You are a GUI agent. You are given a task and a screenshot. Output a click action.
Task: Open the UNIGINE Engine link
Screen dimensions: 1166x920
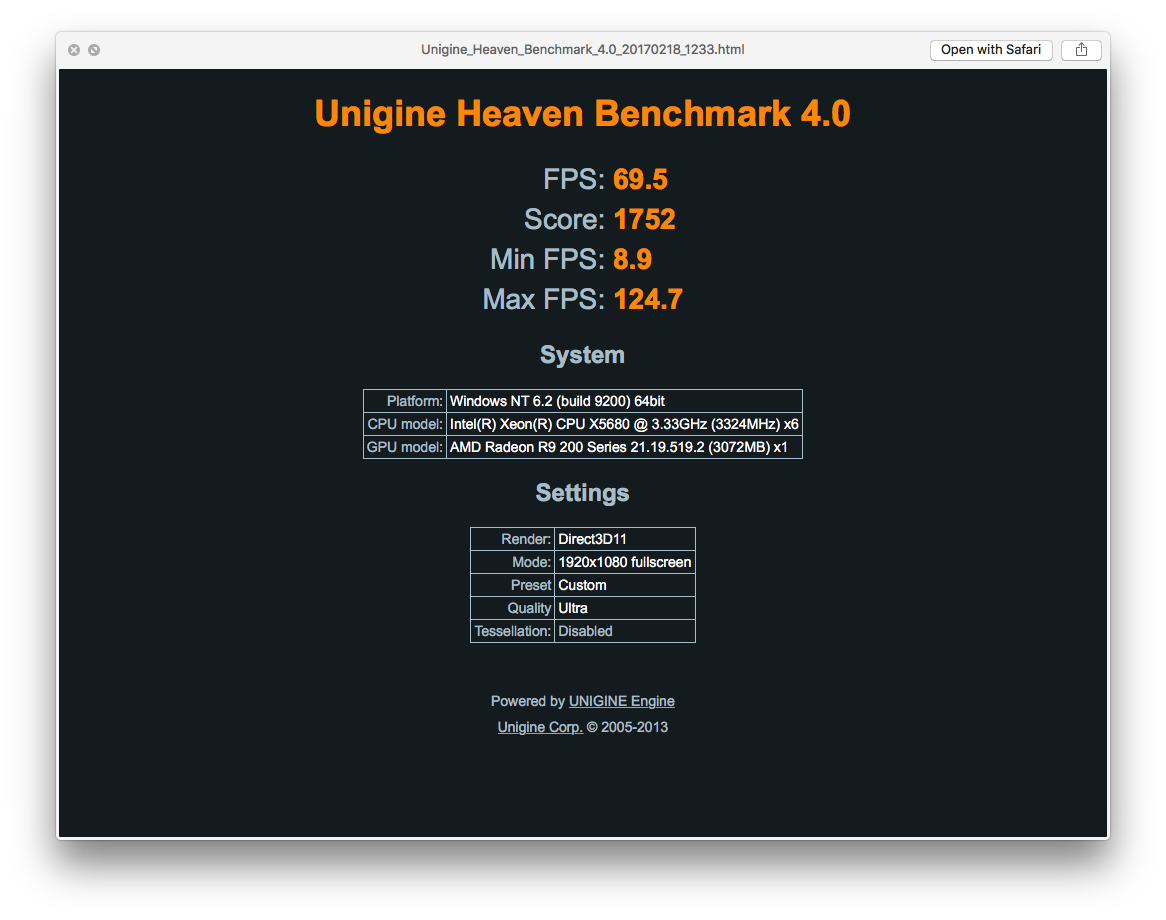pos(622,701)
